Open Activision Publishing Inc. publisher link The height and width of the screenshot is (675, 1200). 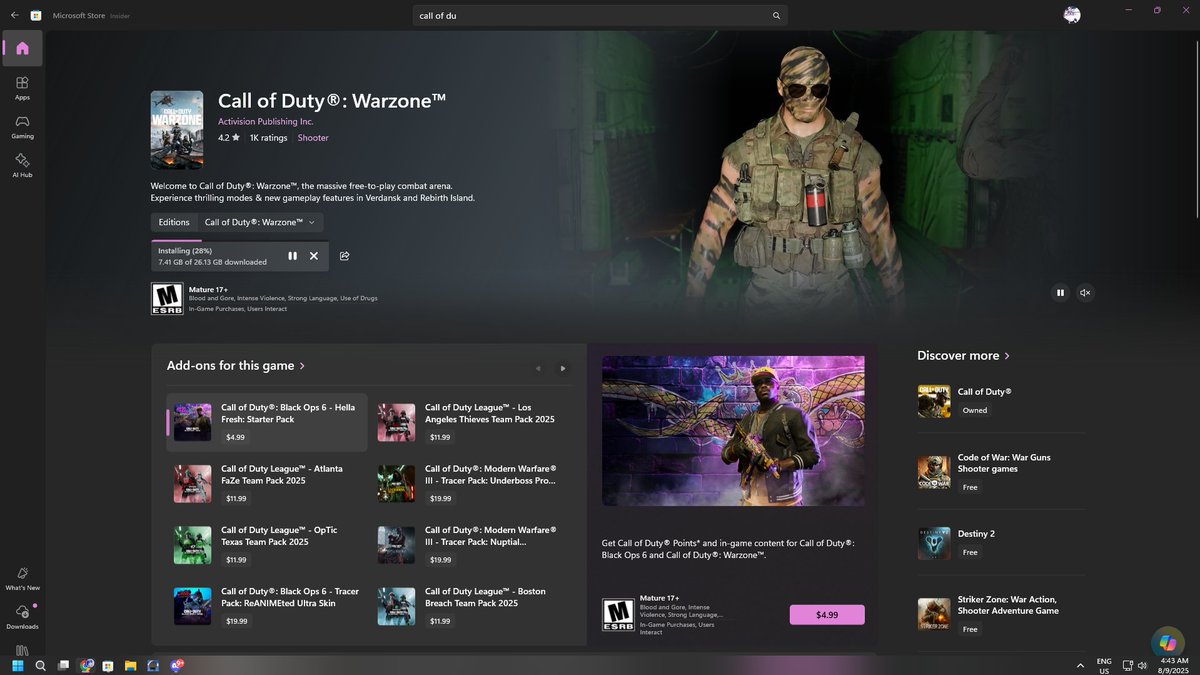[266, 121]
